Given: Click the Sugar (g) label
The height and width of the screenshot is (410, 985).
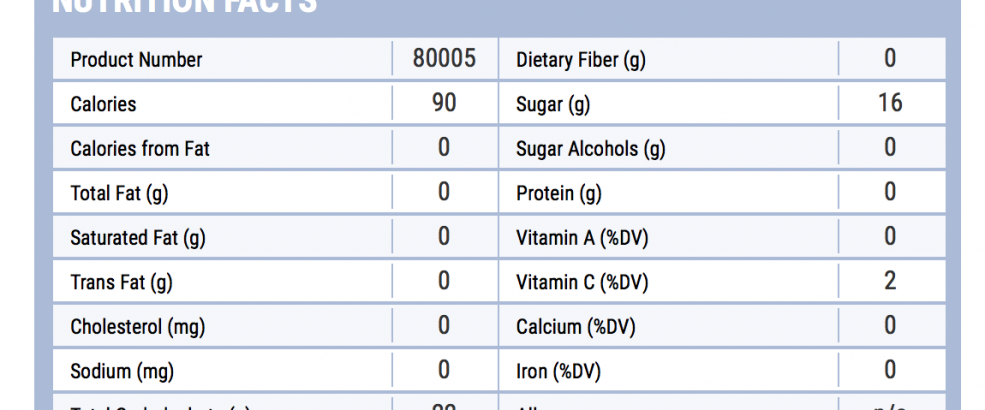Looking at the screenshot, I should click(552, 104).
